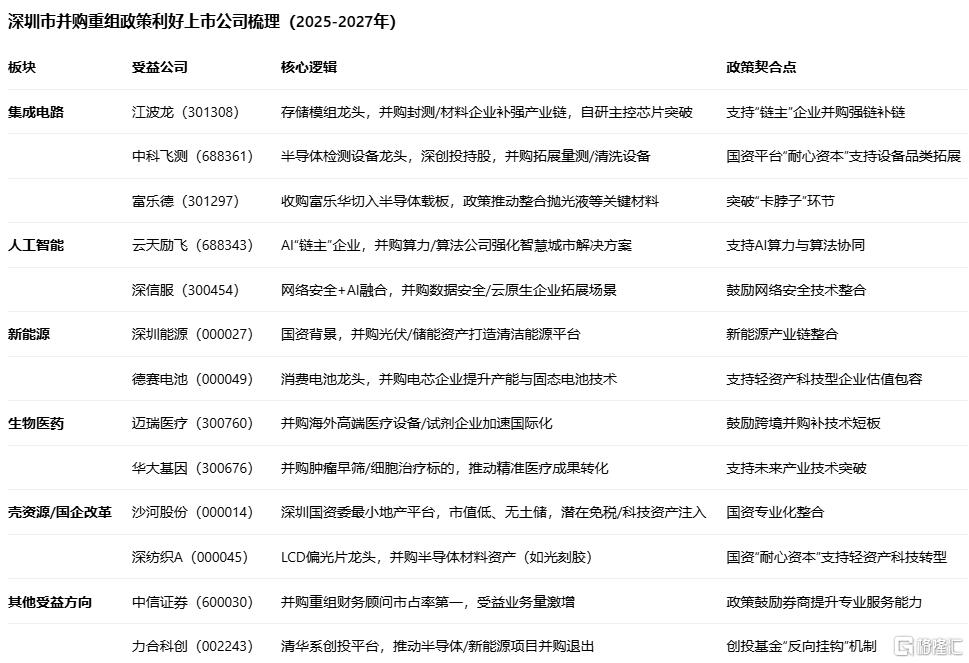Image resolution: width=969 pixels, height=663 pixels.
Task: Click policy text 支持AI算力与算法协同
Action: click(795, 245)
